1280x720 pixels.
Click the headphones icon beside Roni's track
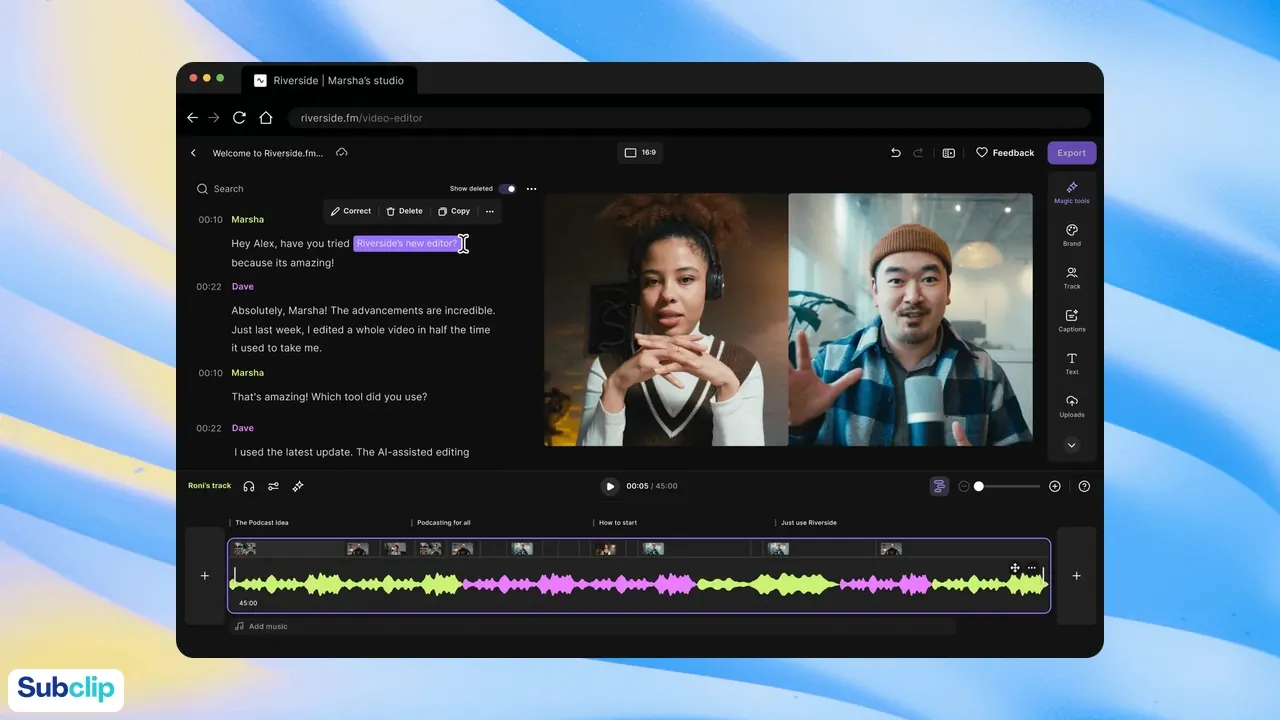(x=249, y=486)
